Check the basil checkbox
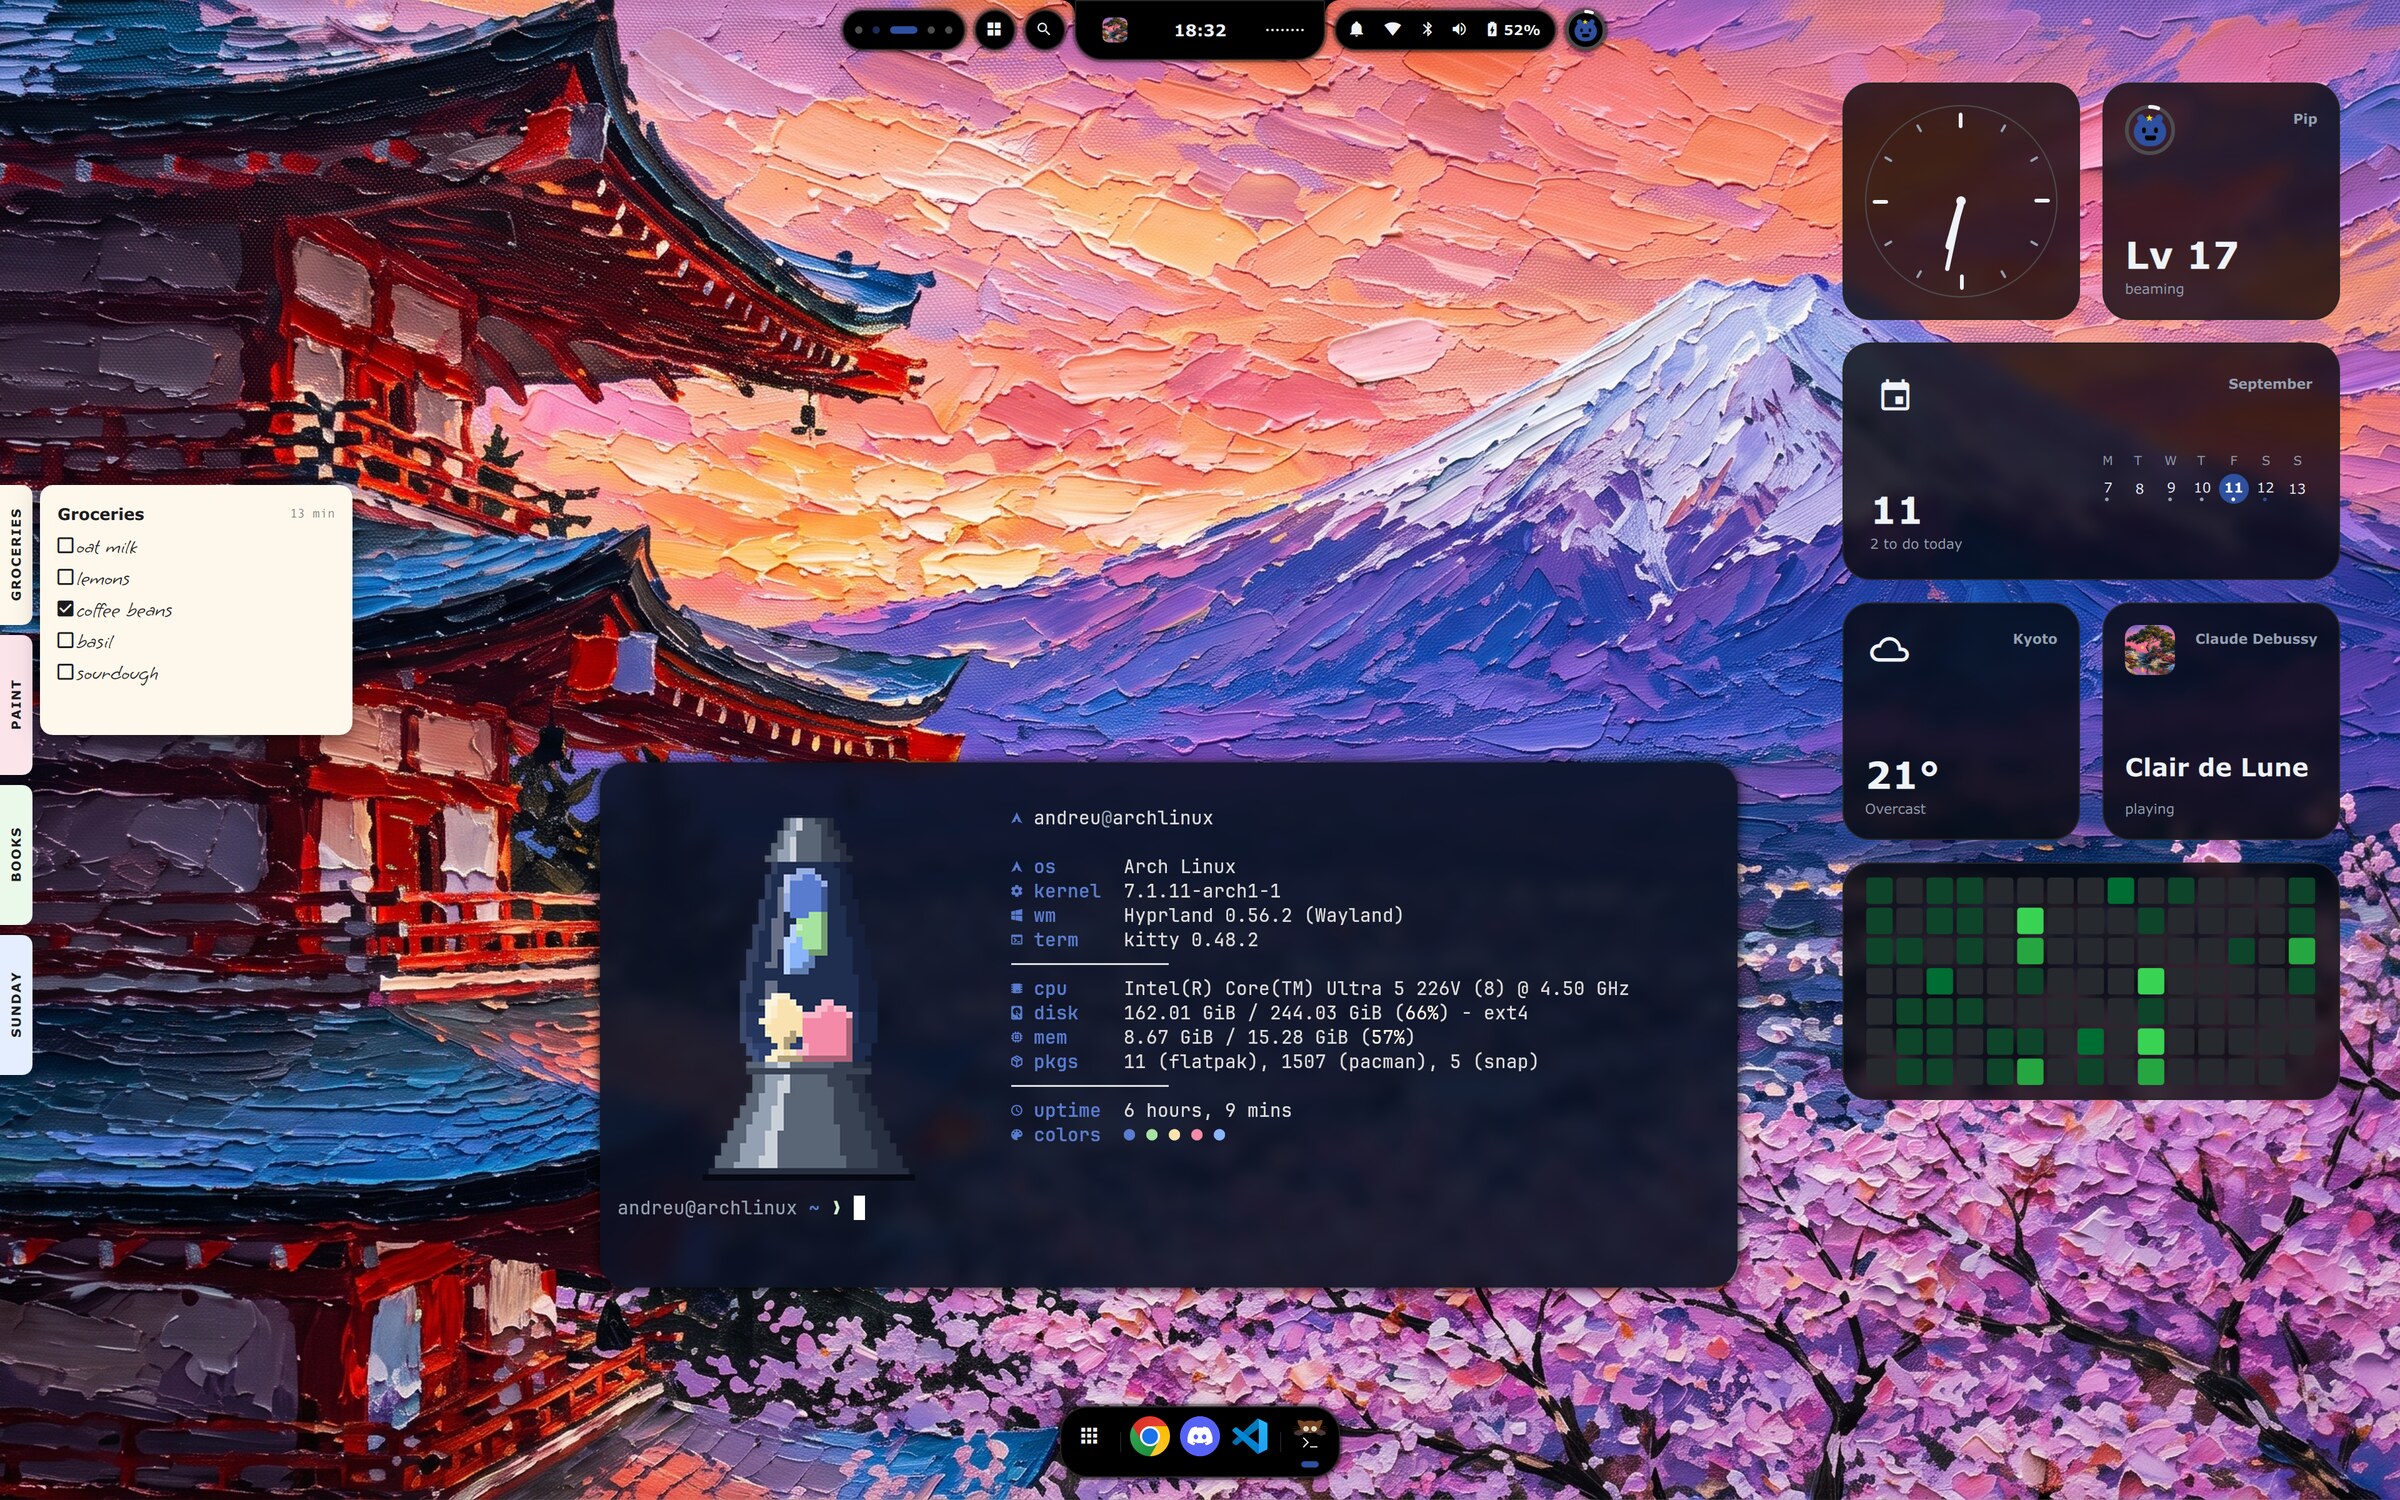Image resolution: width=2400 pixels, height=1500 pixels. pos(65,640)
